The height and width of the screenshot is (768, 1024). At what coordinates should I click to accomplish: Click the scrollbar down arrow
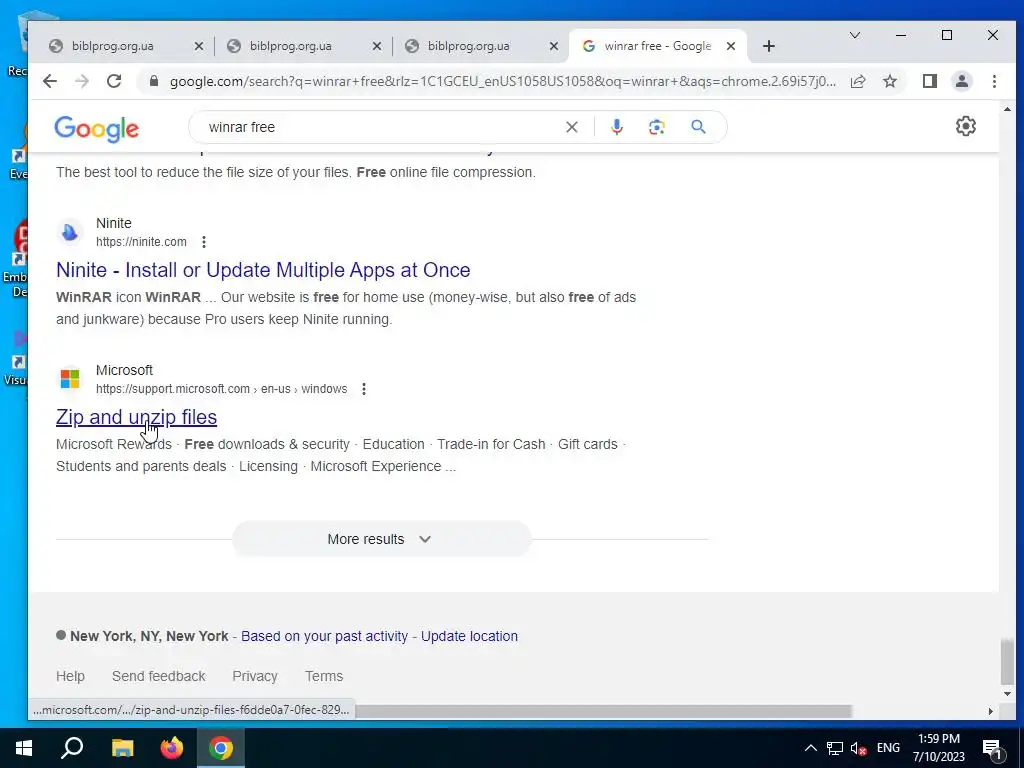click(x=1006, y=694)
